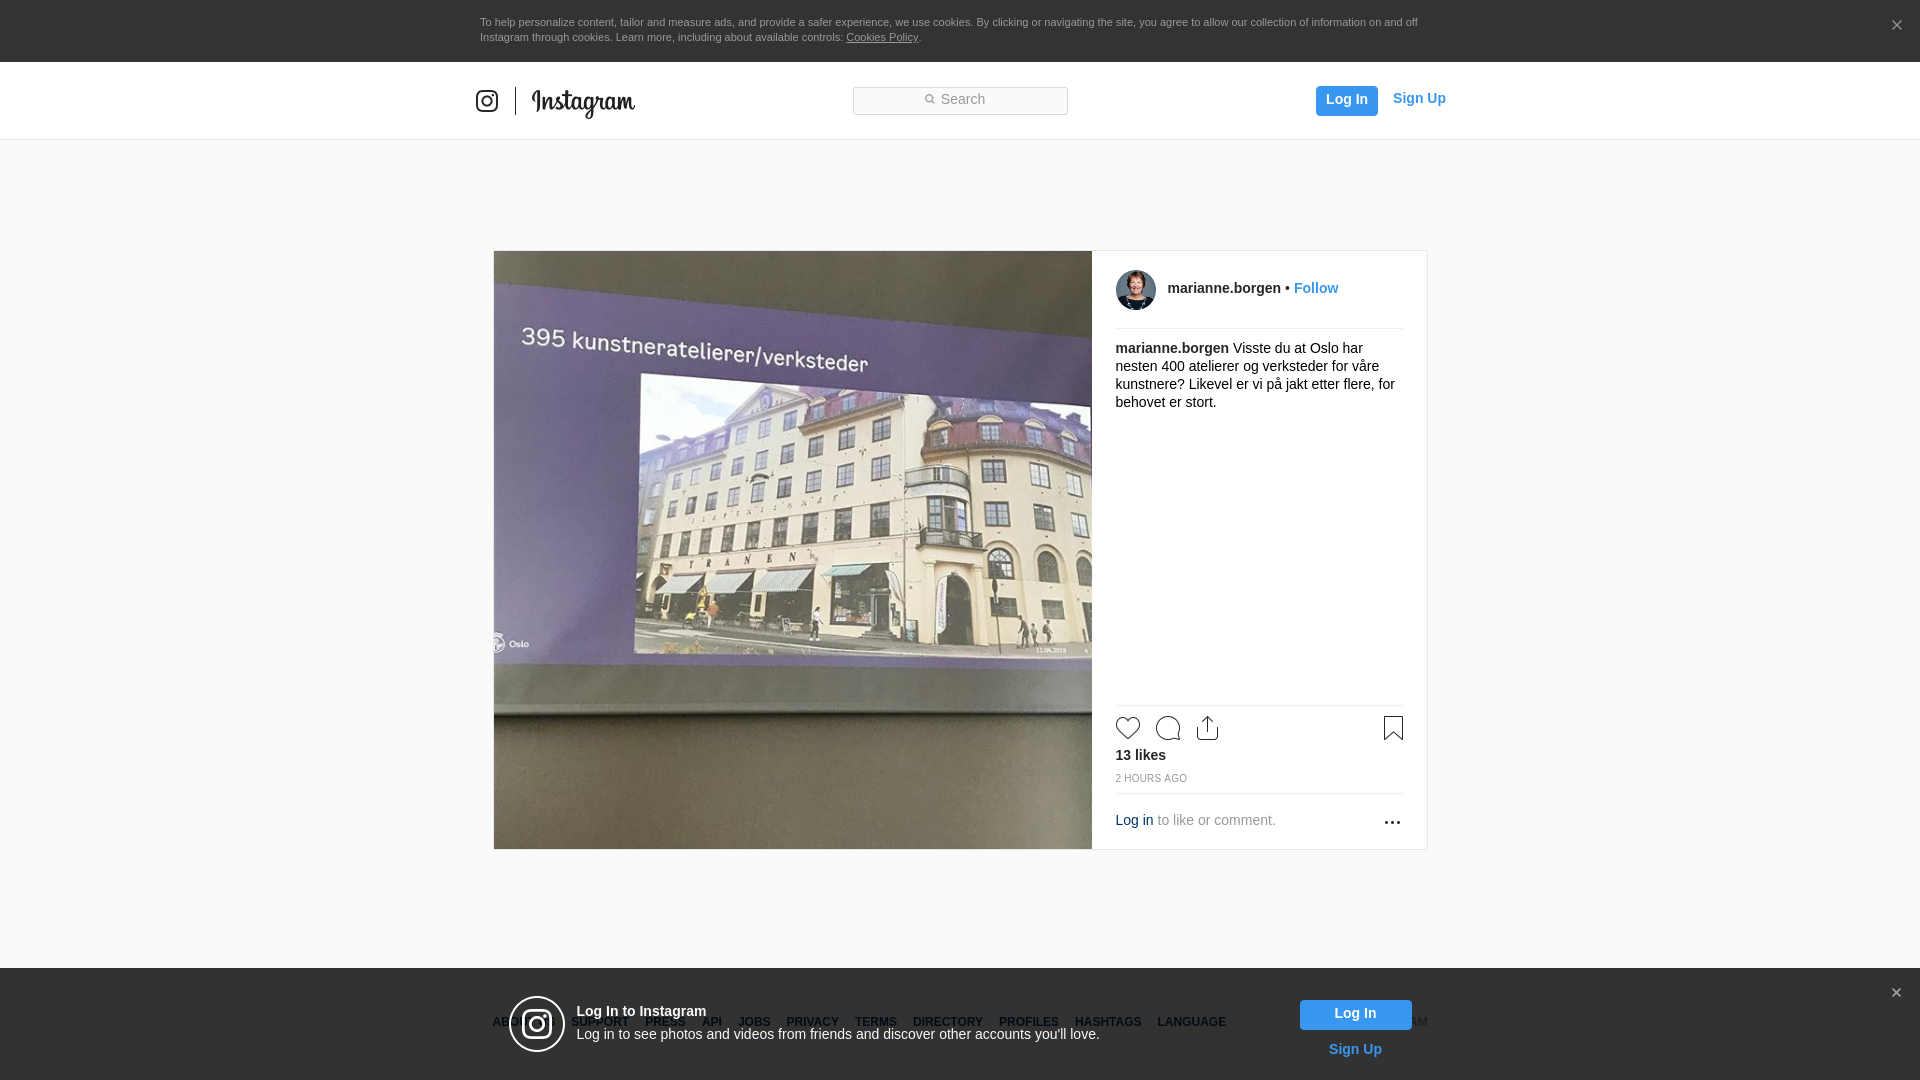Open the HASHTAGS footer link
The image size is (1920, 1080).
[1107, 1022]
